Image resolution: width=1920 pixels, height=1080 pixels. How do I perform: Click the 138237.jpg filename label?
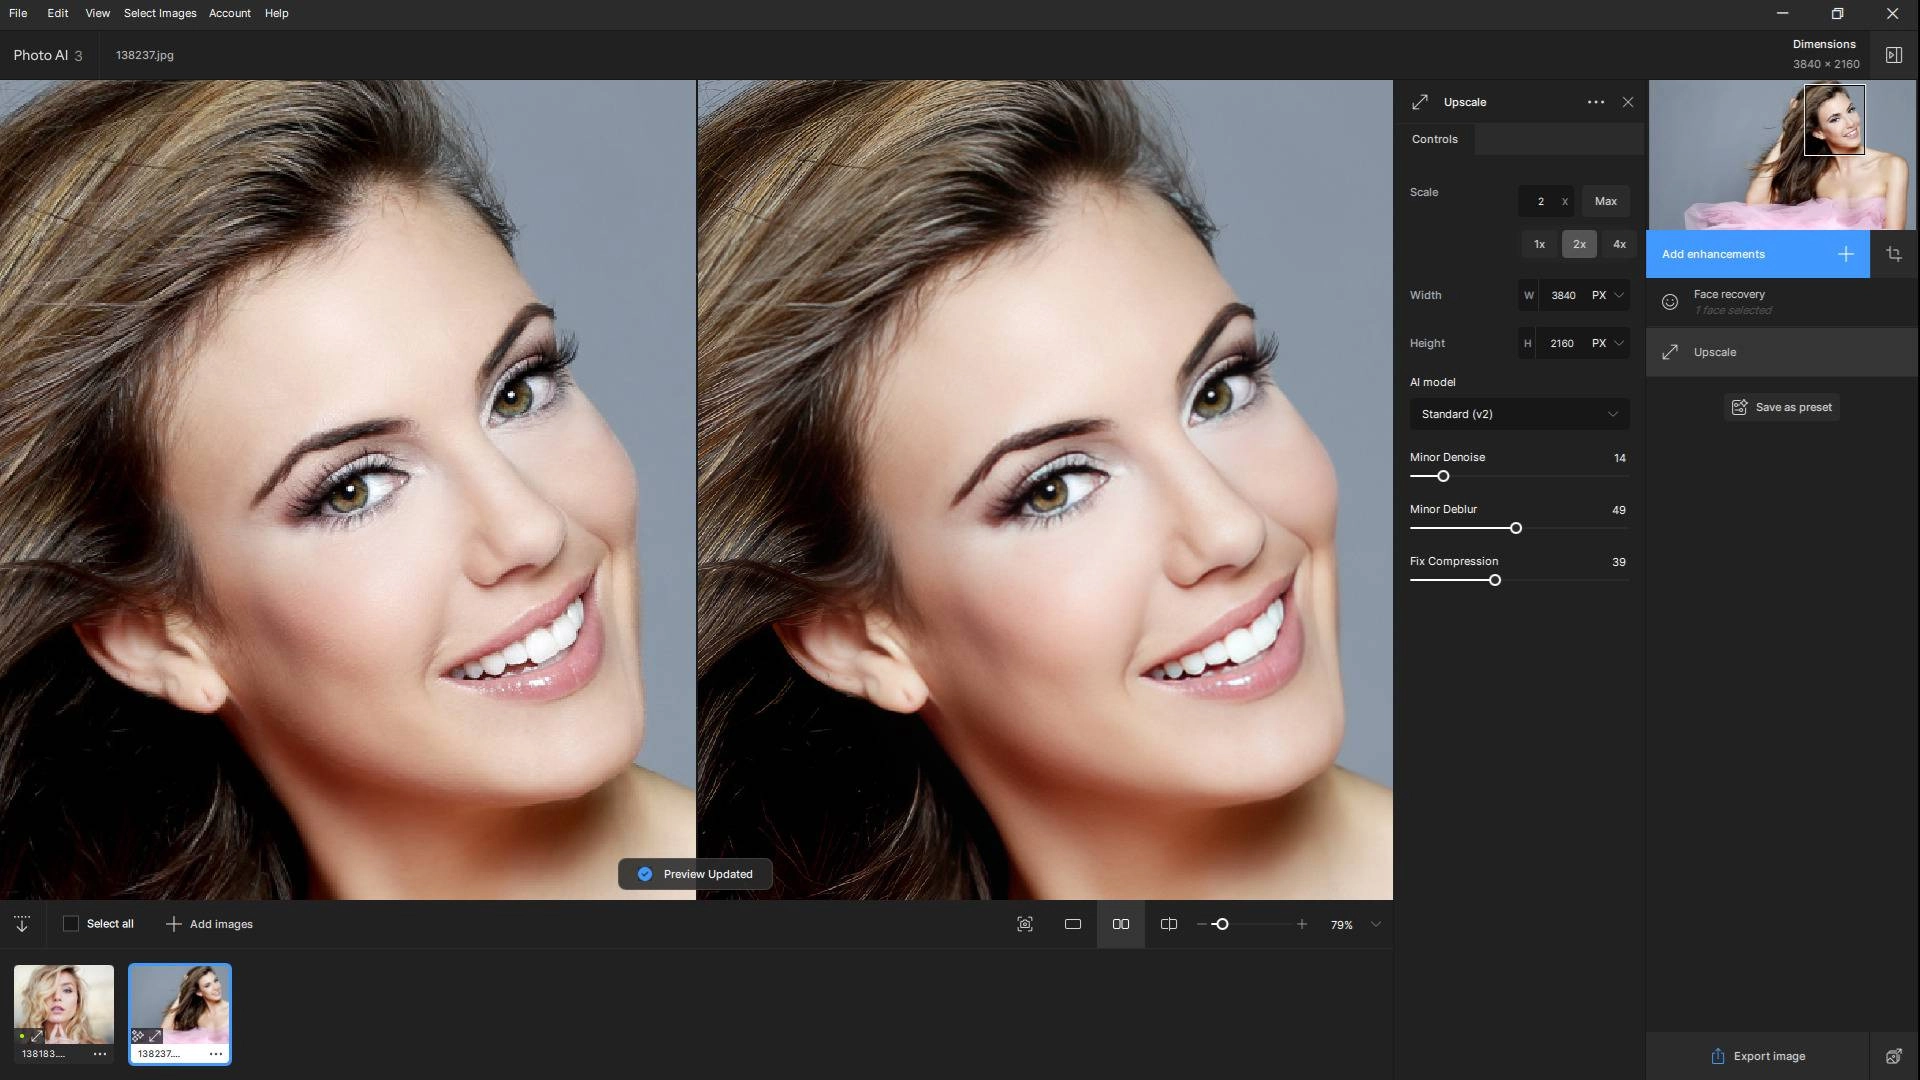point(145,55)
